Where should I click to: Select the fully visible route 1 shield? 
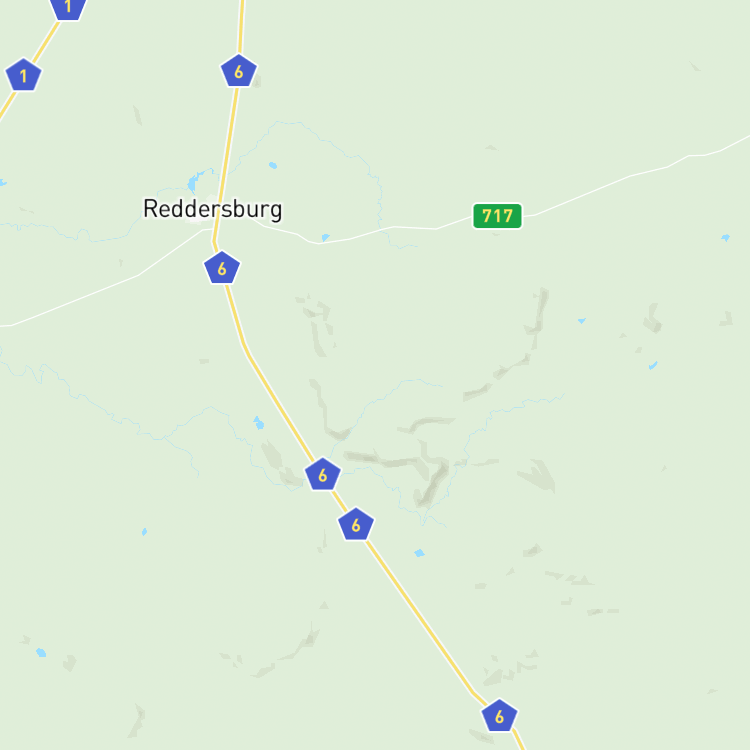tap(23, 75)
